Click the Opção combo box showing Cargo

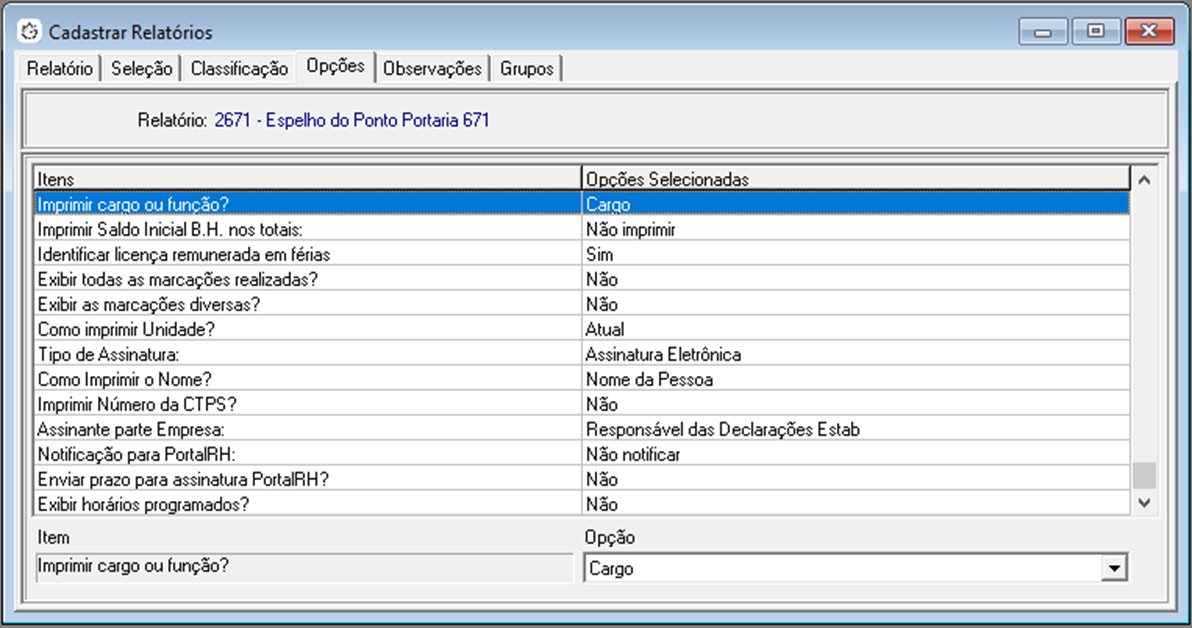pos(840,568)
